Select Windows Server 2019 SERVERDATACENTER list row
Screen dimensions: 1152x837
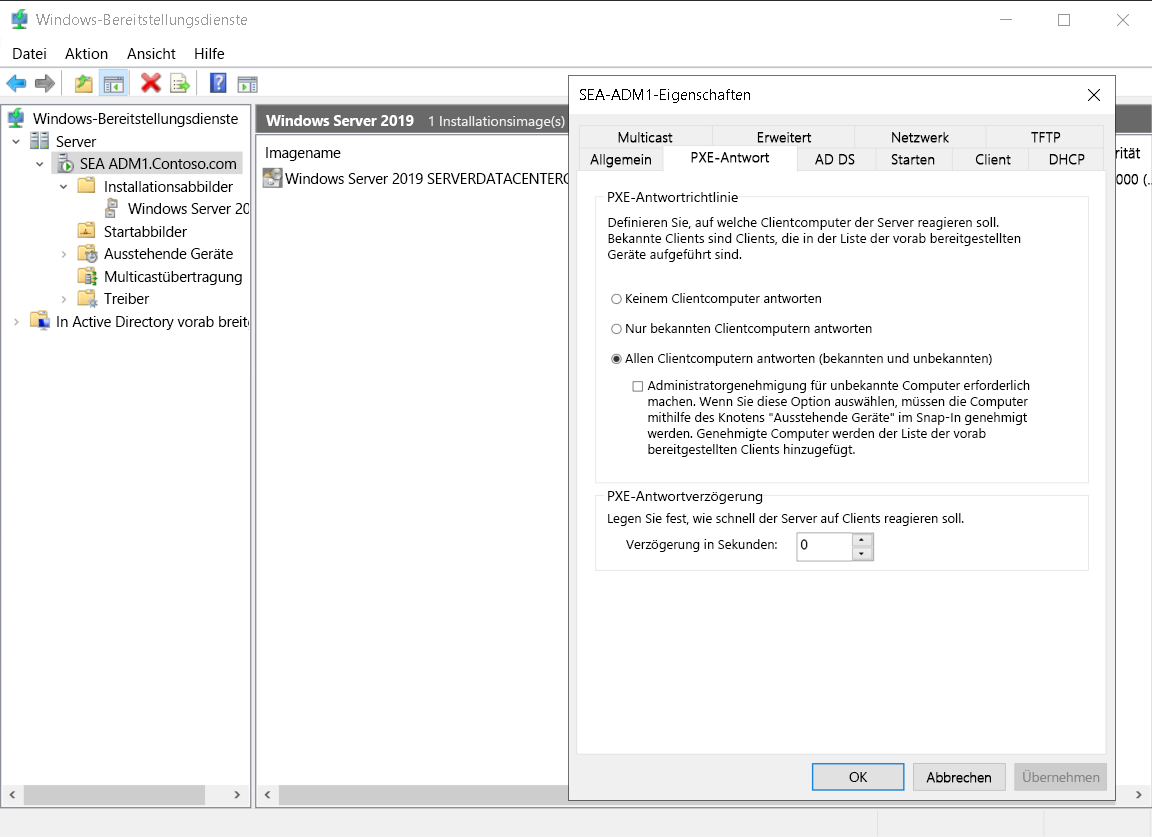point(416,179)
